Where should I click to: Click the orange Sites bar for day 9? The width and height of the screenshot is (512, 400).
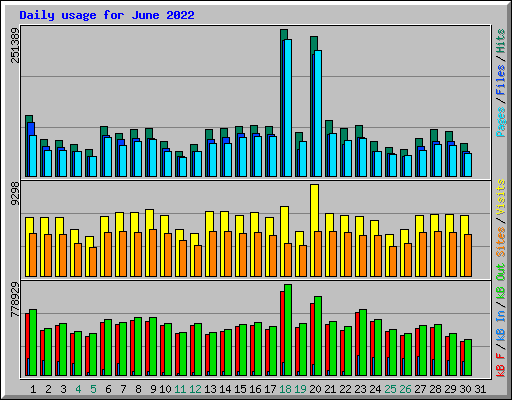coord(153,253)
